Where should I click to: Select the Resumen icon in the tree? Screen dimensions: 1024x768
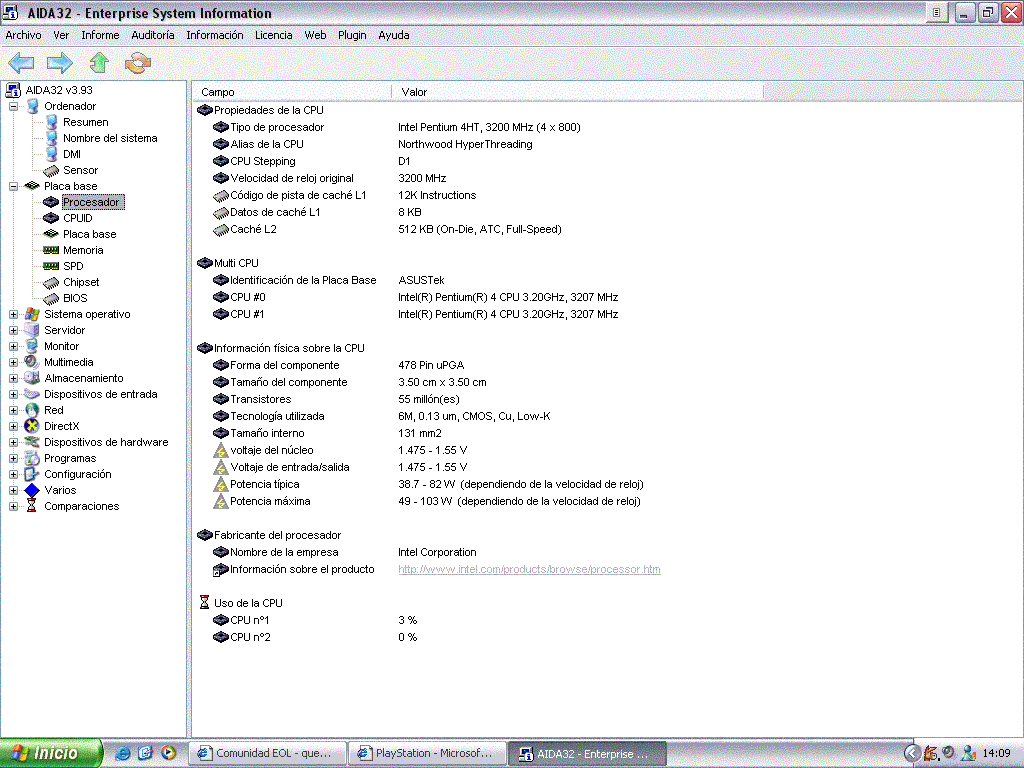52,122
